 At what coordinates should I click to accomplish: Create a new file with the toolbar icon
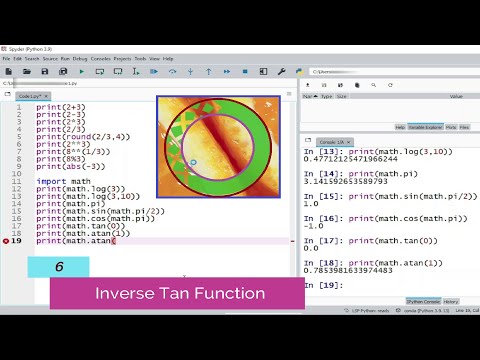tap(9, 71)
